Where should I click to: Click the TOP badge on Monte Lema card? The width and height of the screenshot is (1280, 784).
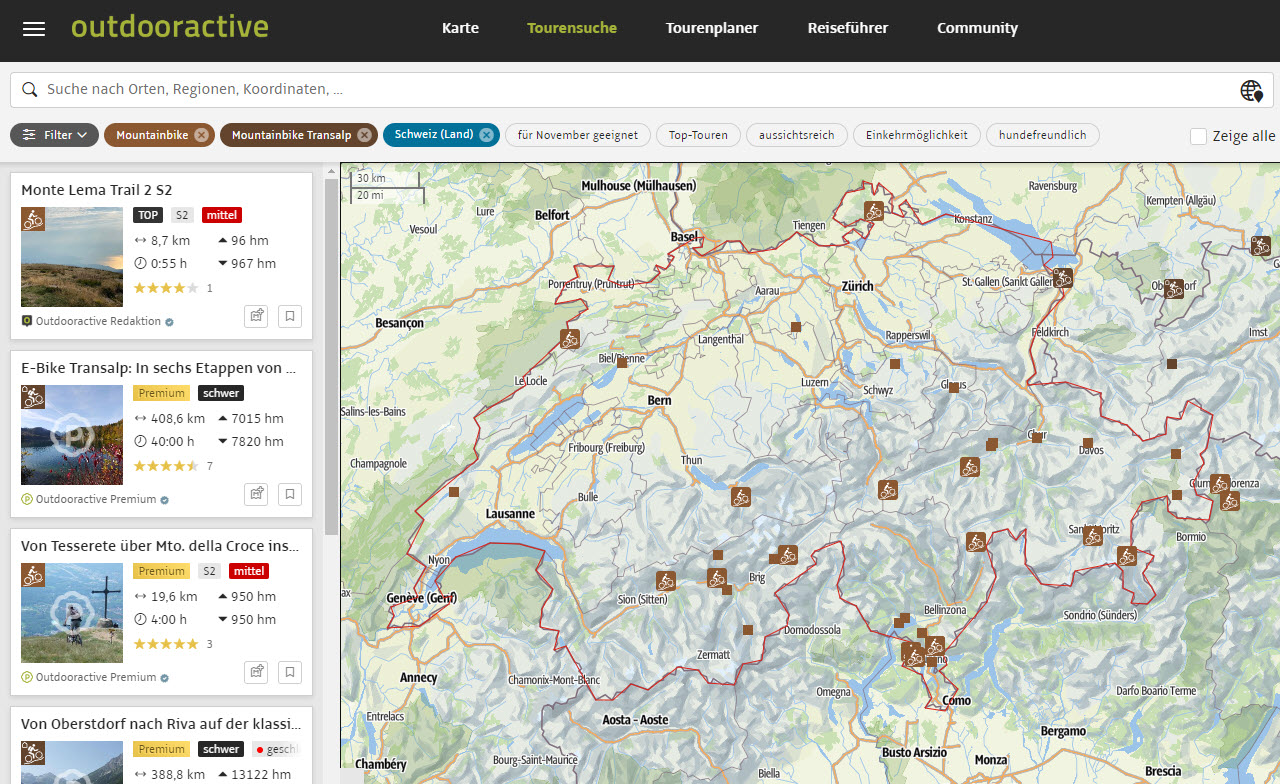pos(148,215)
